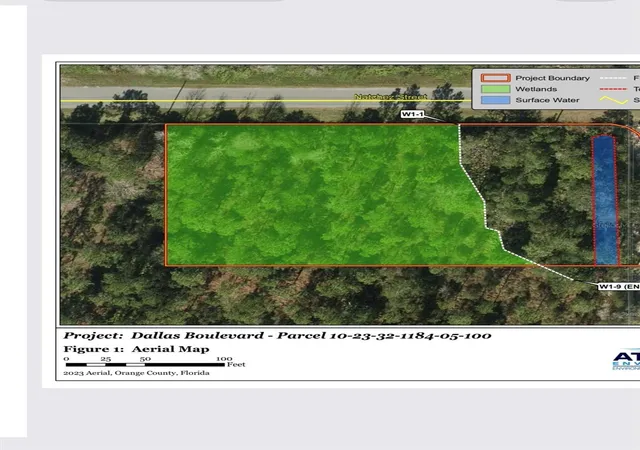Click the white dotted line legend symbol
The width and height of the screenshot is (640, 450).
pos(613,78)
